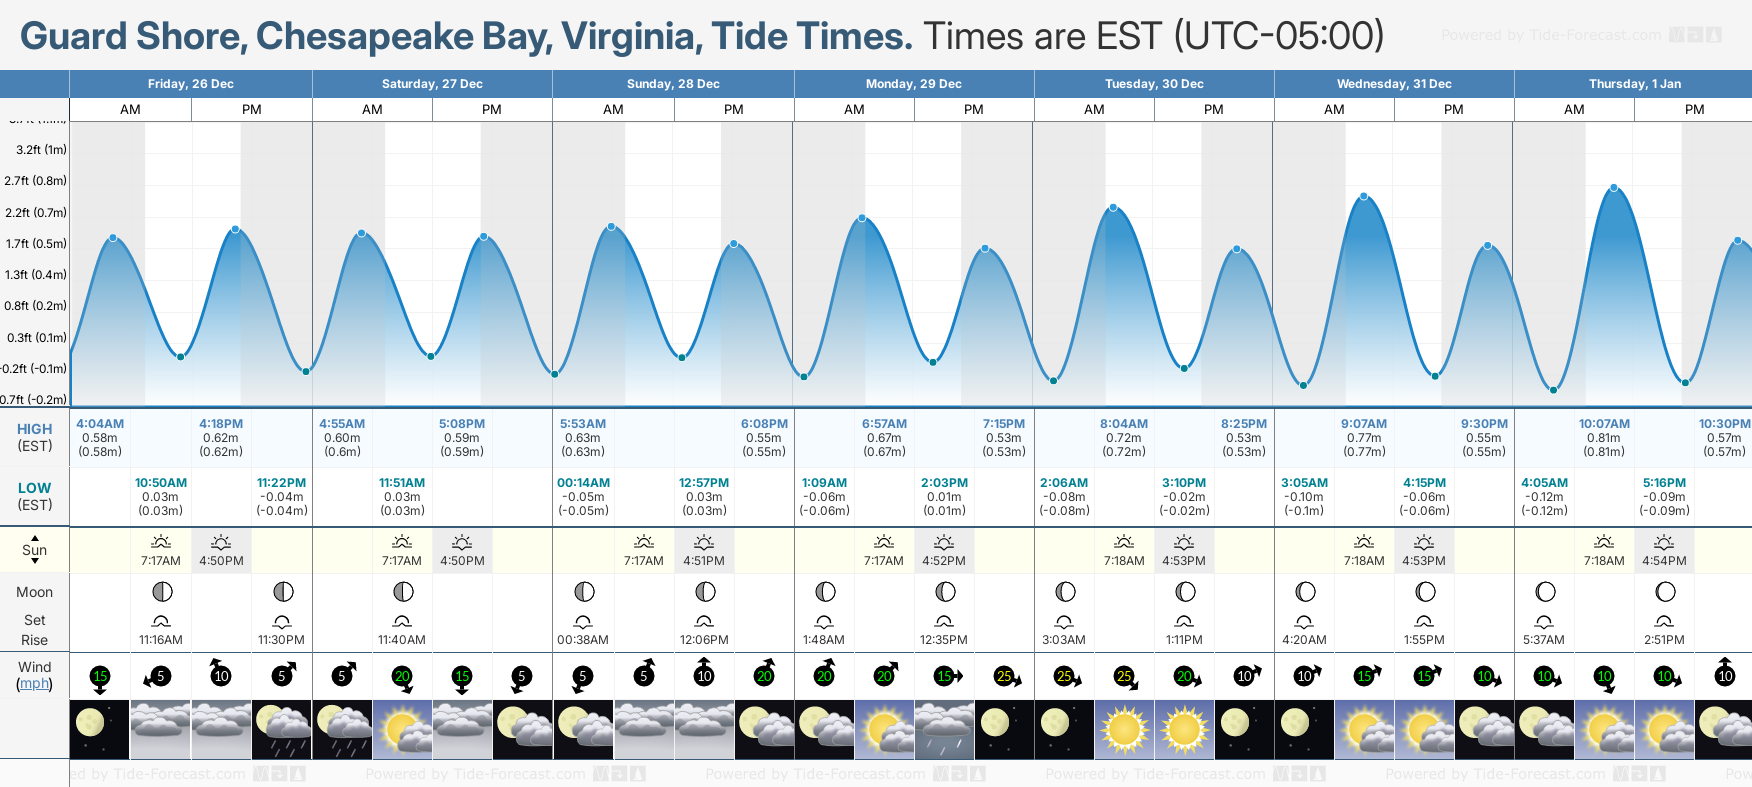Click the PM label under Thursday, 1 Jan
The image size is (1752, 787).
click(1694, 109)
